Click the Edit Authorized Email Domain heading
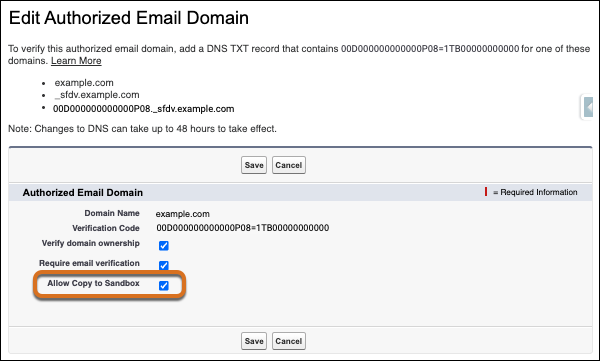Screen dimensions: 600x361 point(129,18)
